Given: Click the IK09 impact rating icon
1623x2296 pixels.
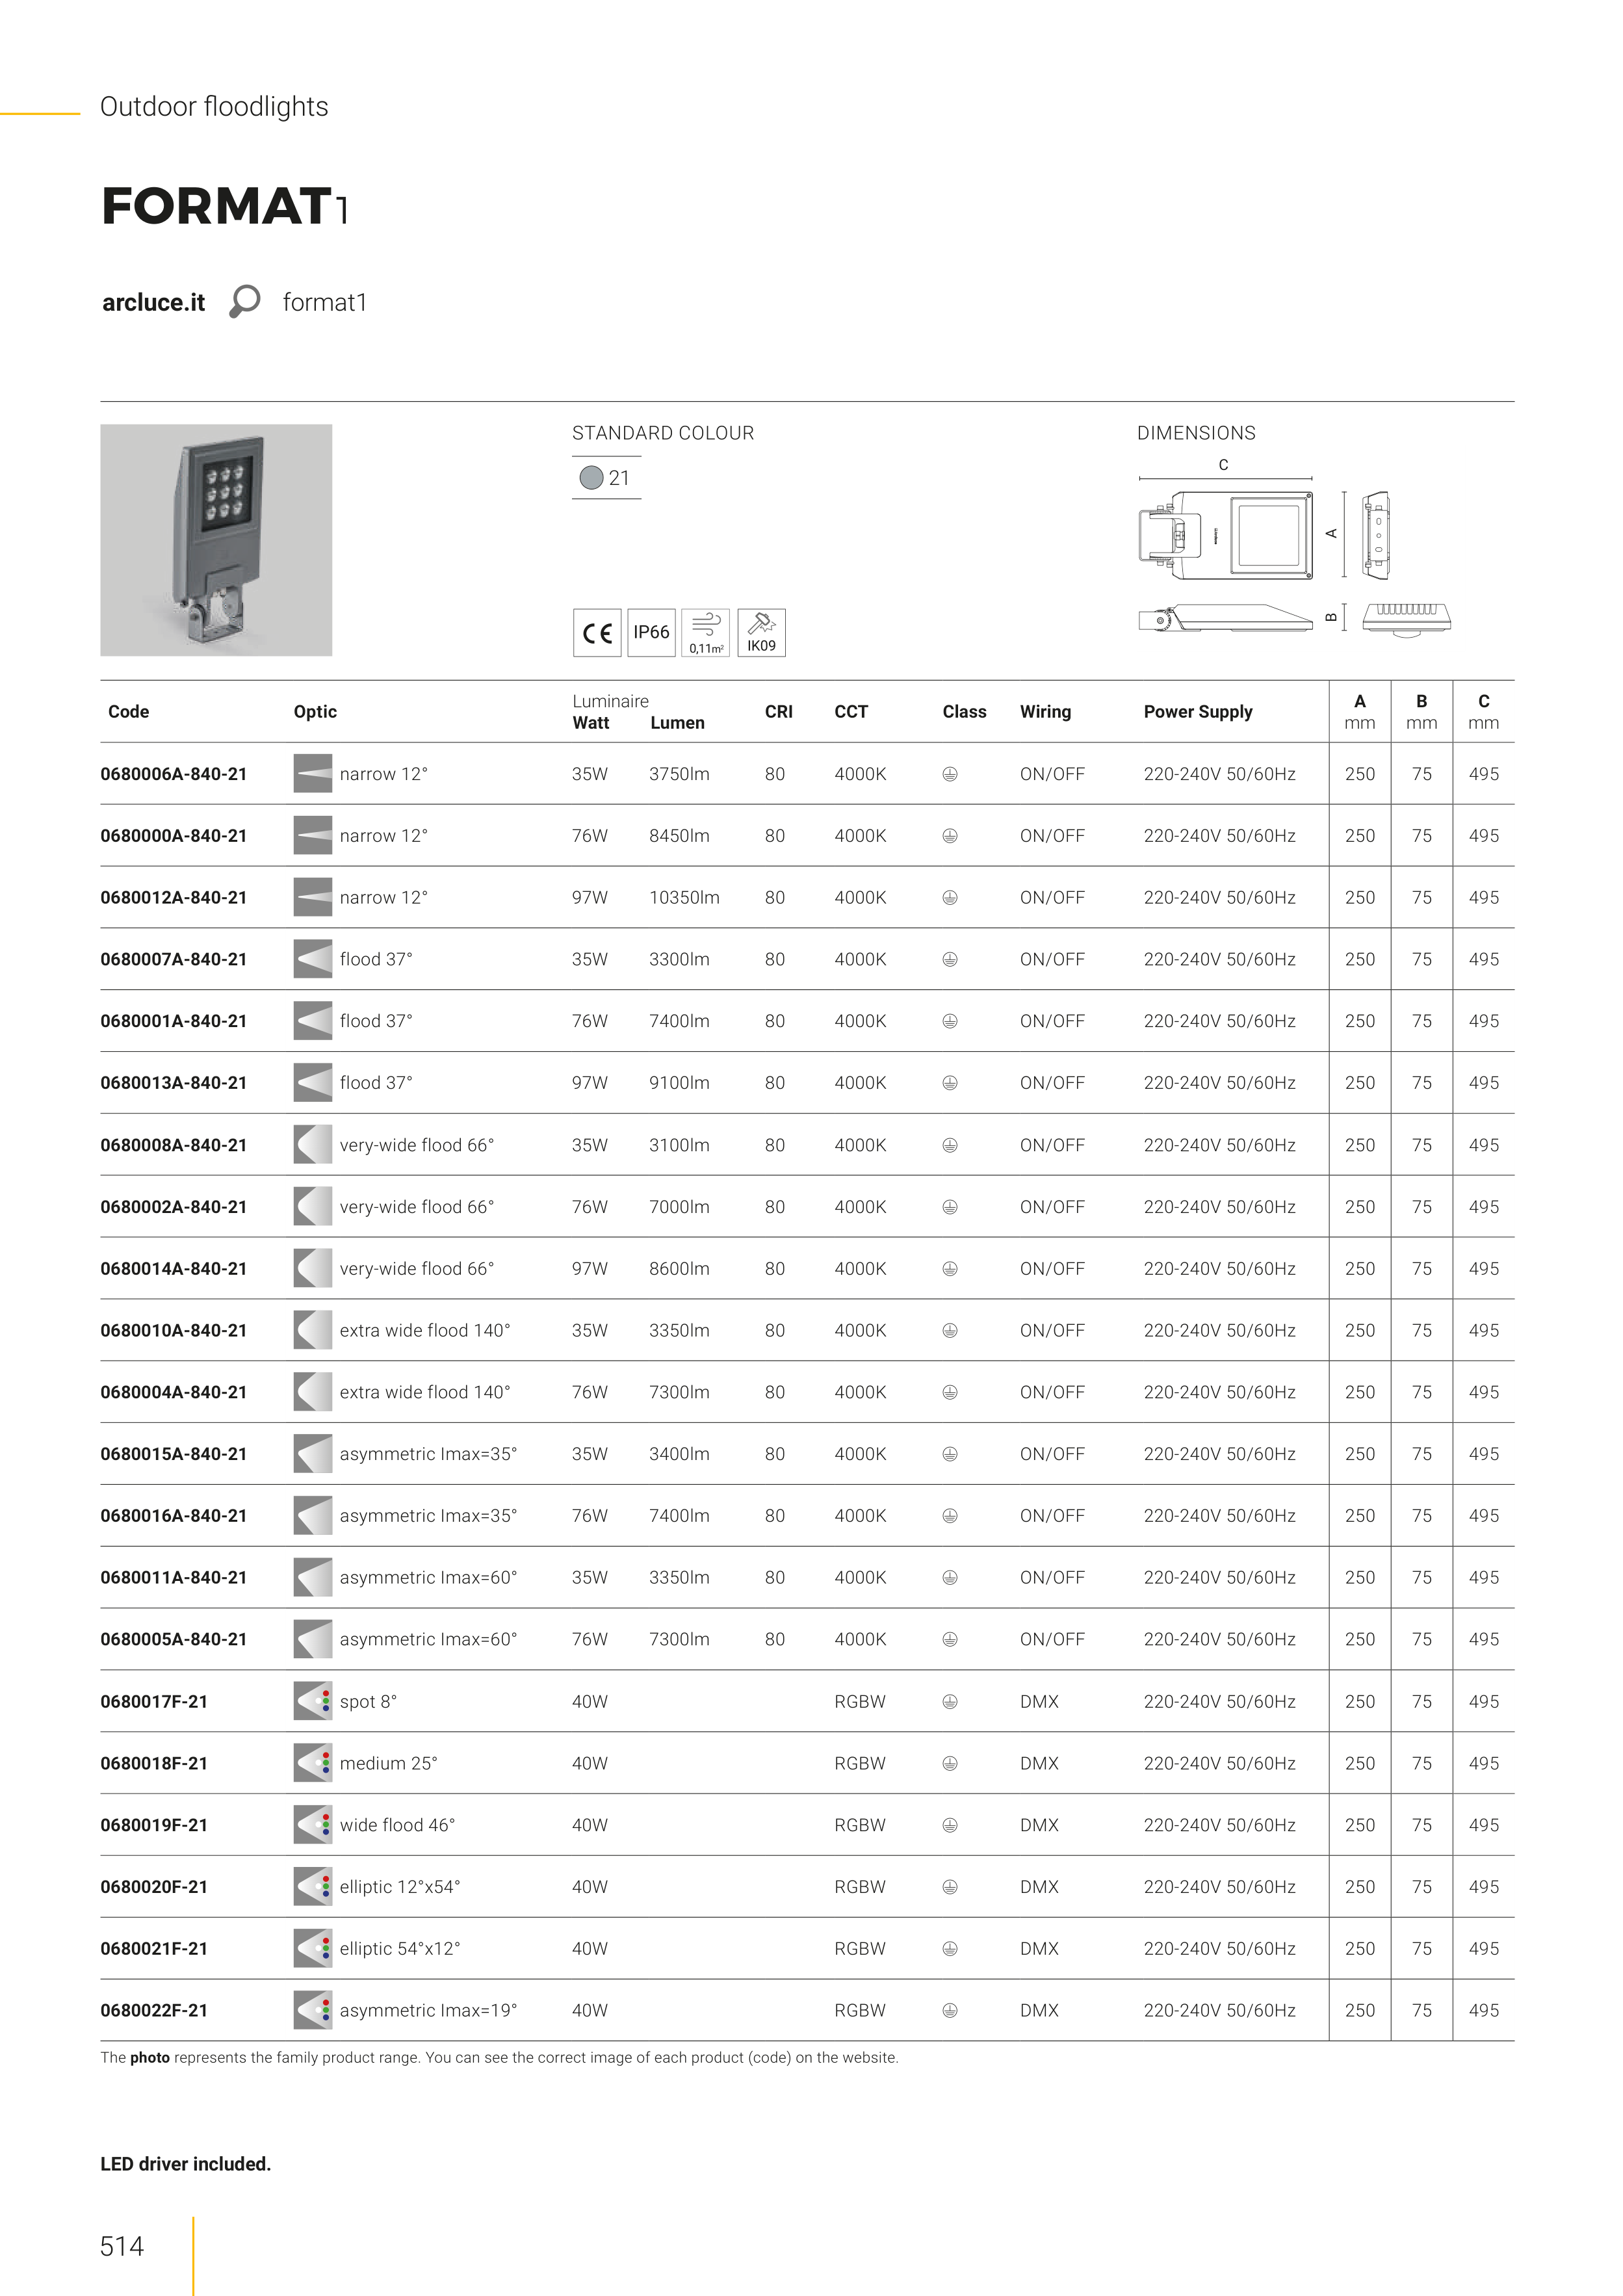Looking at the screenshot, I should tap(761, 633).
